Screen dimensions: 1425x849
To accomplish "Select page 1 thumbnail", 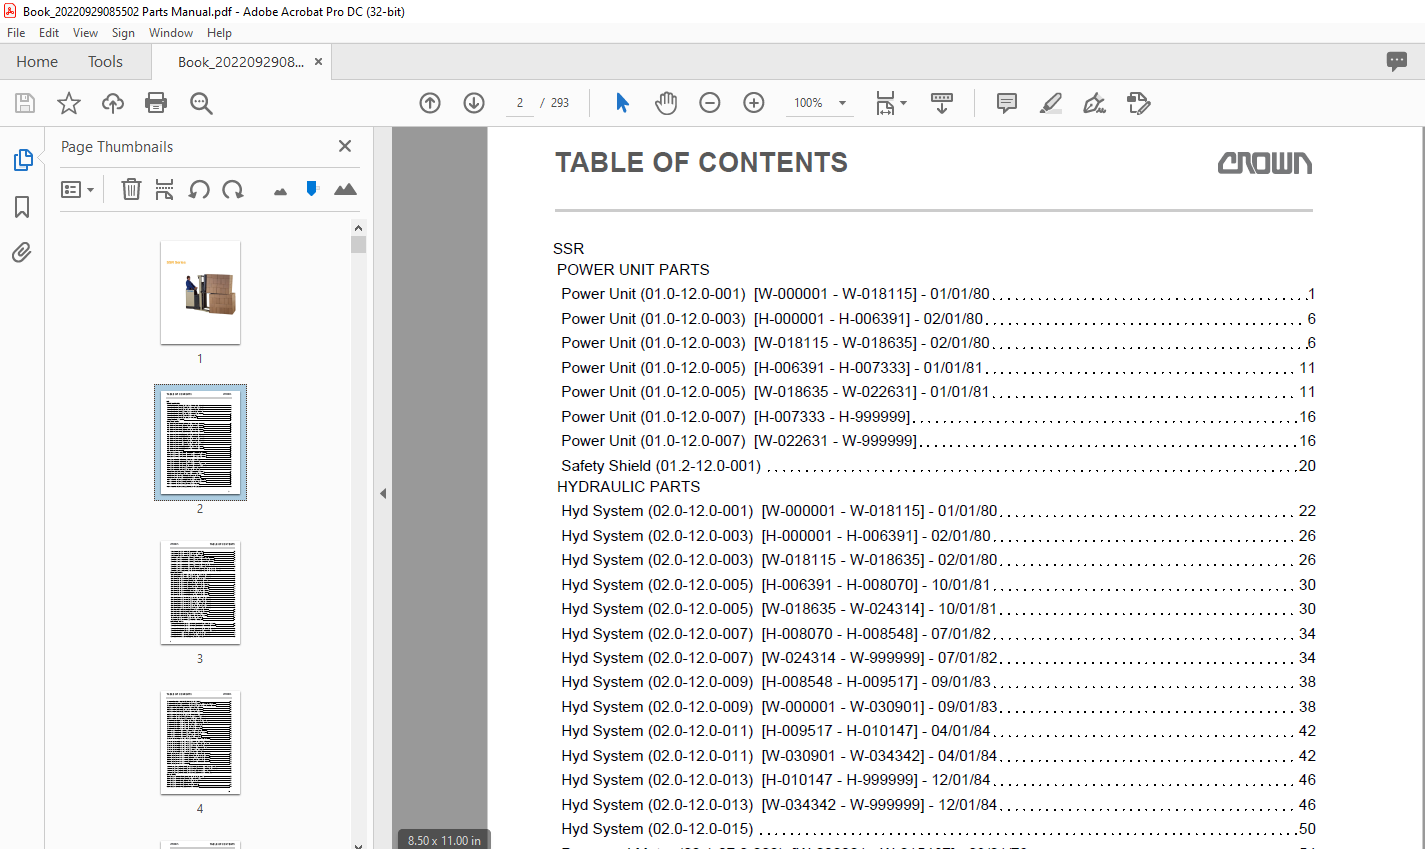I will click(200, 292).
